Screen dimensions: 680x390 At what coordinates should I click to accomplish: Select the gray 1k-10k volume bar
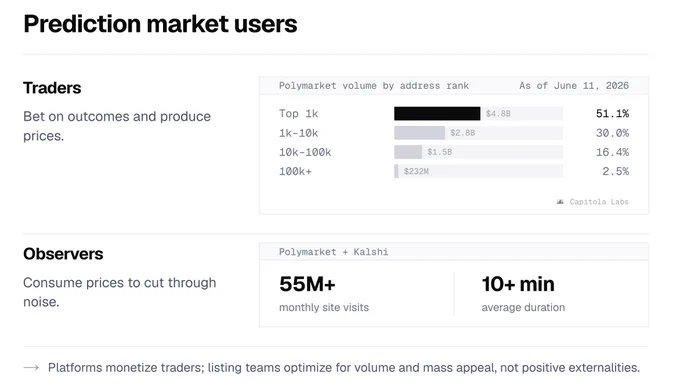pyautogui.click(x=419, y=133)
